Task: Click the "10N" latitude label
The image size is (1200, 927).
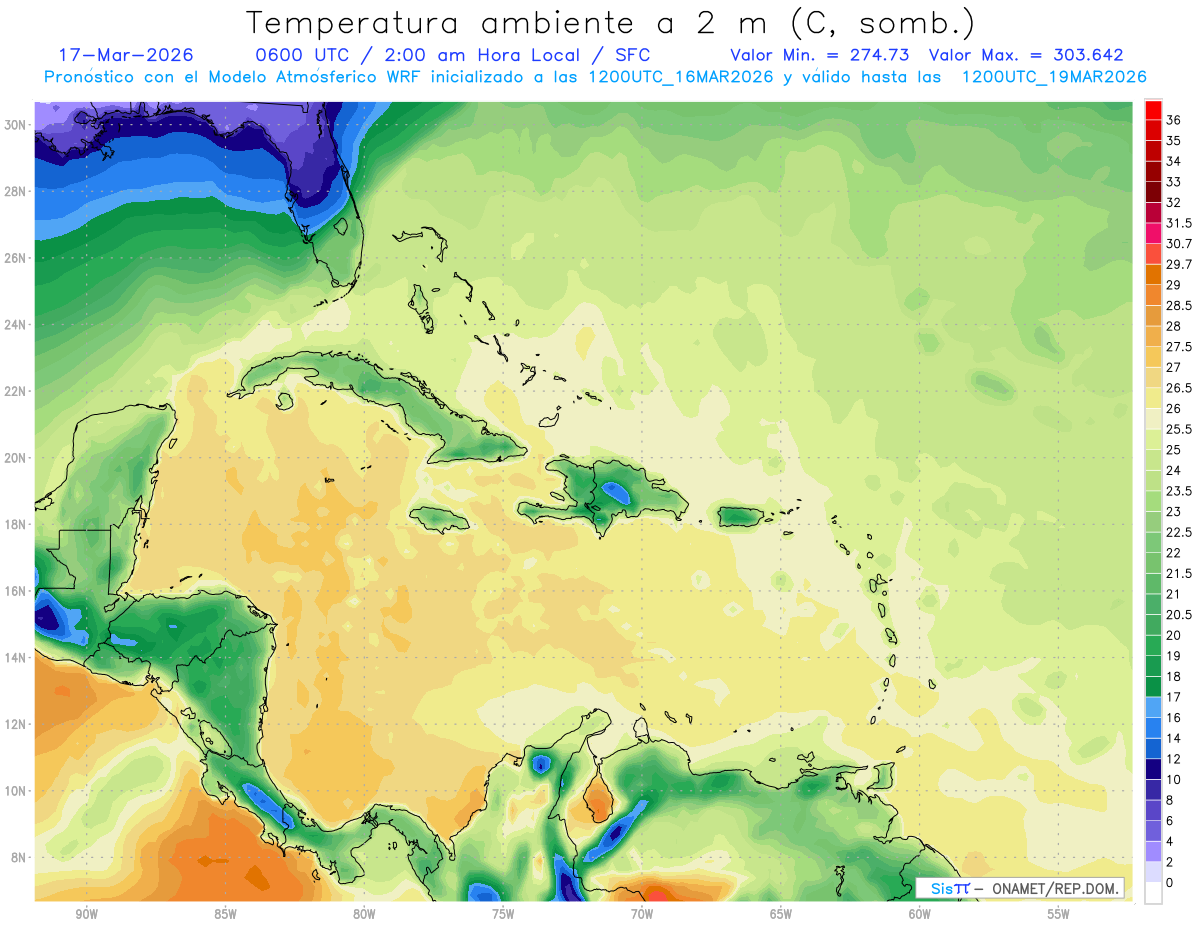Action: (x=16, y=791)
